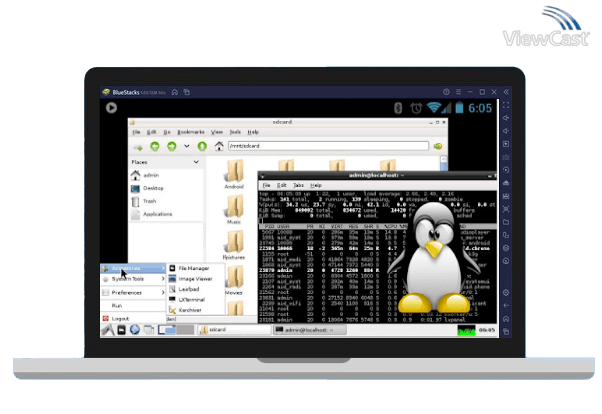Click the new tab icon in file manager toolbar
Image resolution: width=602 pixels, height=414 pixels.
click(x=137, y=147)
